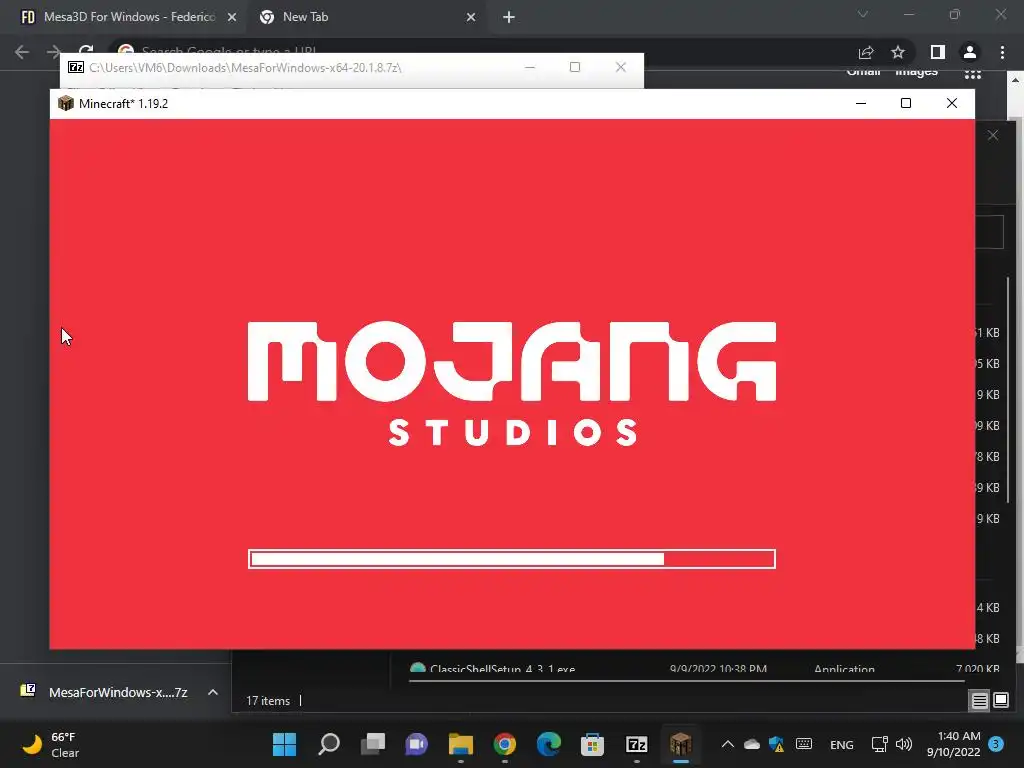This screenshot has height=768, width=1024.
Task: Open touch keyboard tray icon
Action: [x=804, y=744]
